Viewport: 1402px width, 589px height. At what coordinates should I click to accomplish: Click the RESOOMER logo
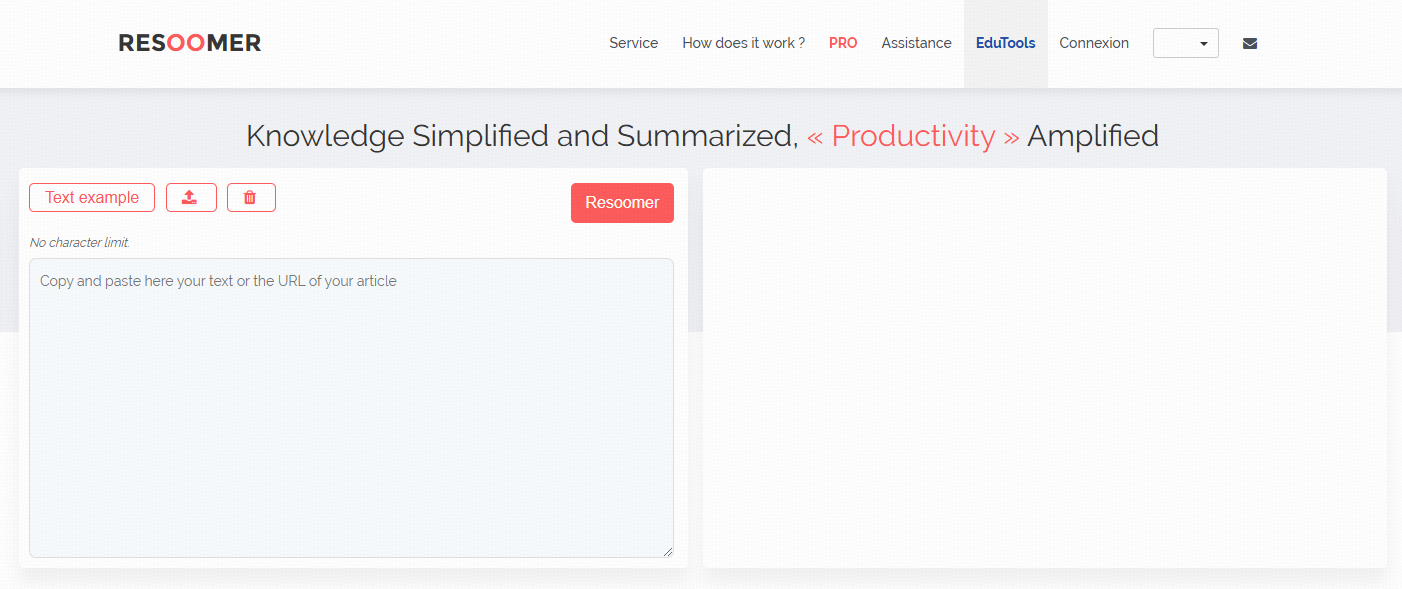(190, 43)
